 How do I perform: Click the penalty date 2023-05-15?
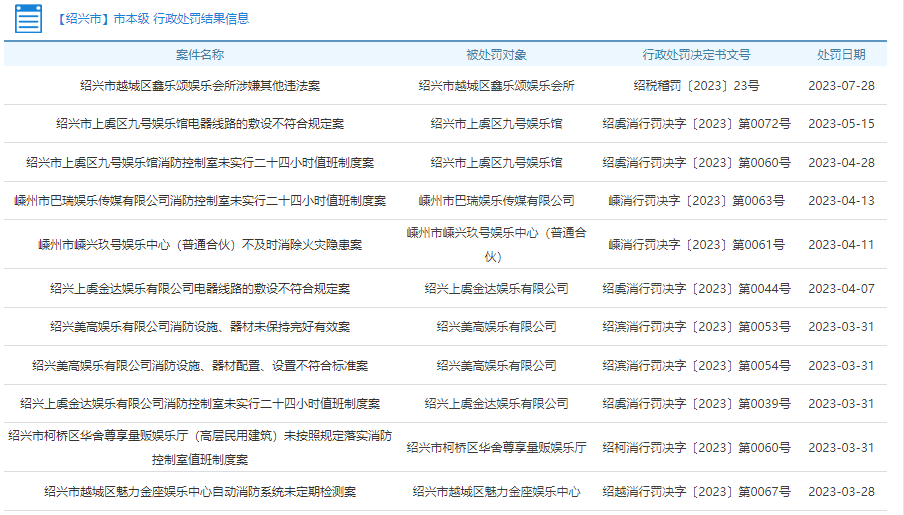pos(841,124)
